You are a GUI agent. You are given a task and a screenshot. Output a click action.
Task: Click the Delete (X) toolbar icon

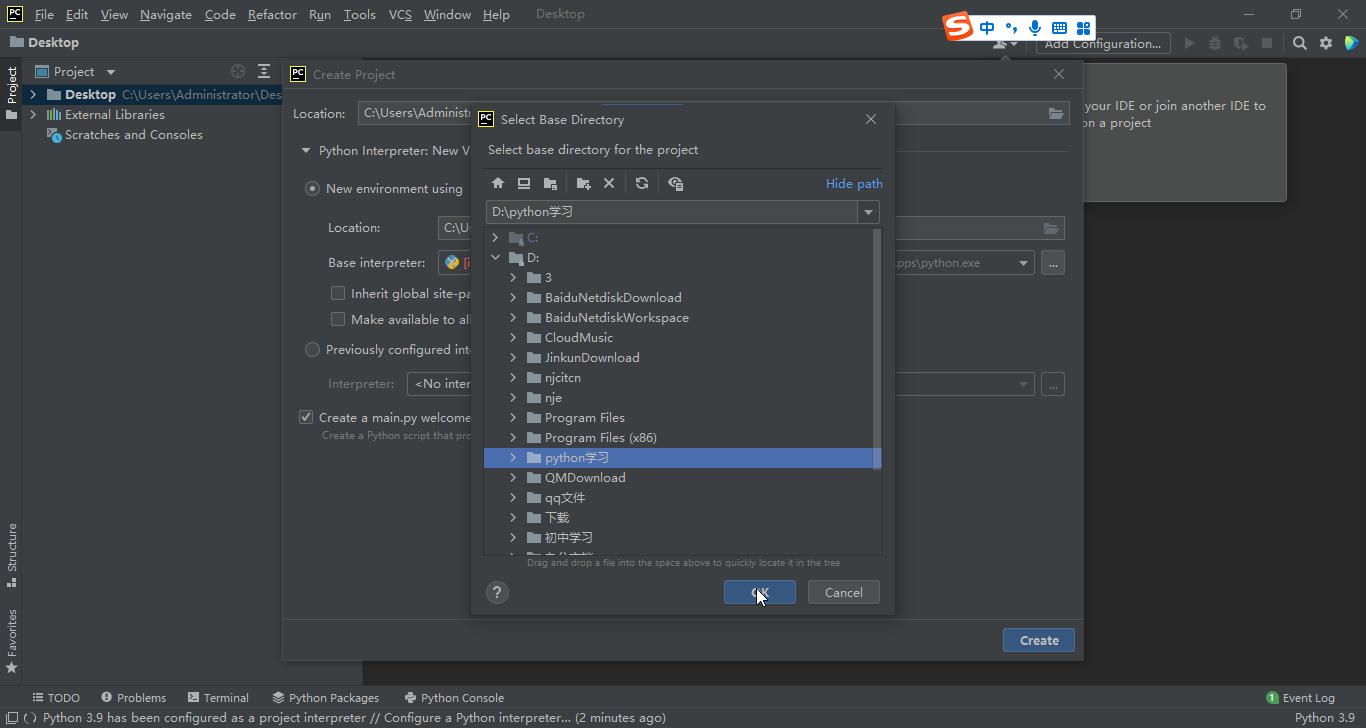tap(609, 183)
